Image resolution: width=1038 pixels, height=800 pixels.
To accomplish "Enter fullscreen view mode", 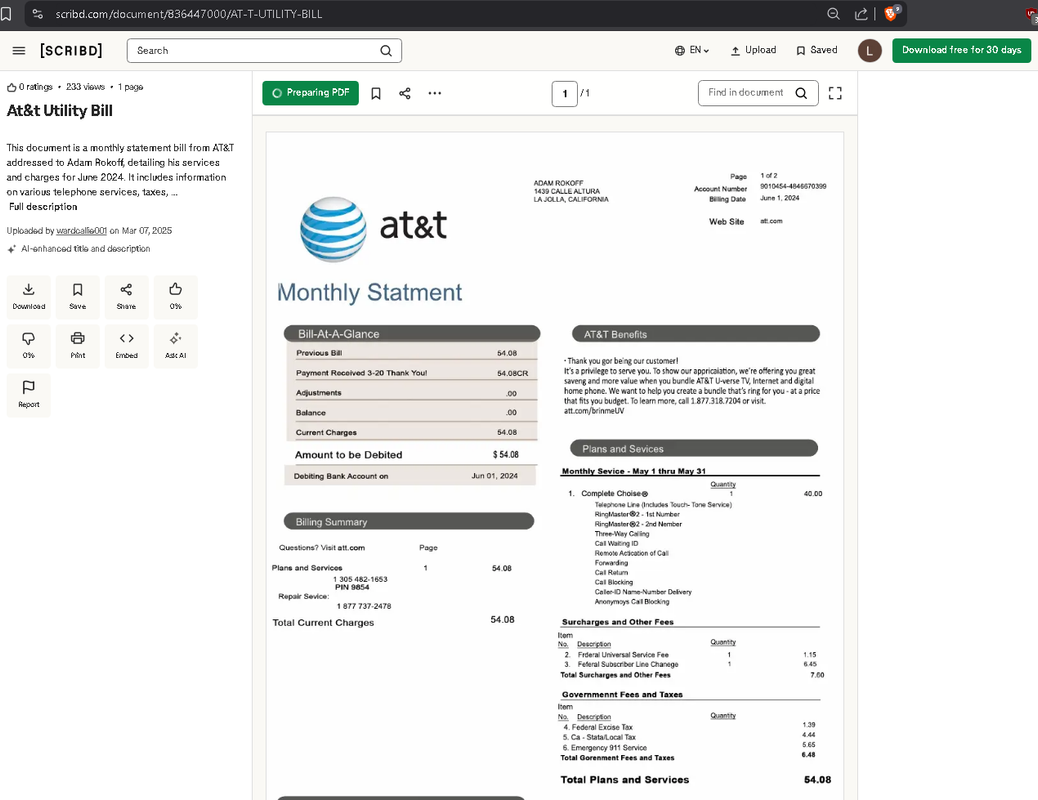I will point(835,93).
